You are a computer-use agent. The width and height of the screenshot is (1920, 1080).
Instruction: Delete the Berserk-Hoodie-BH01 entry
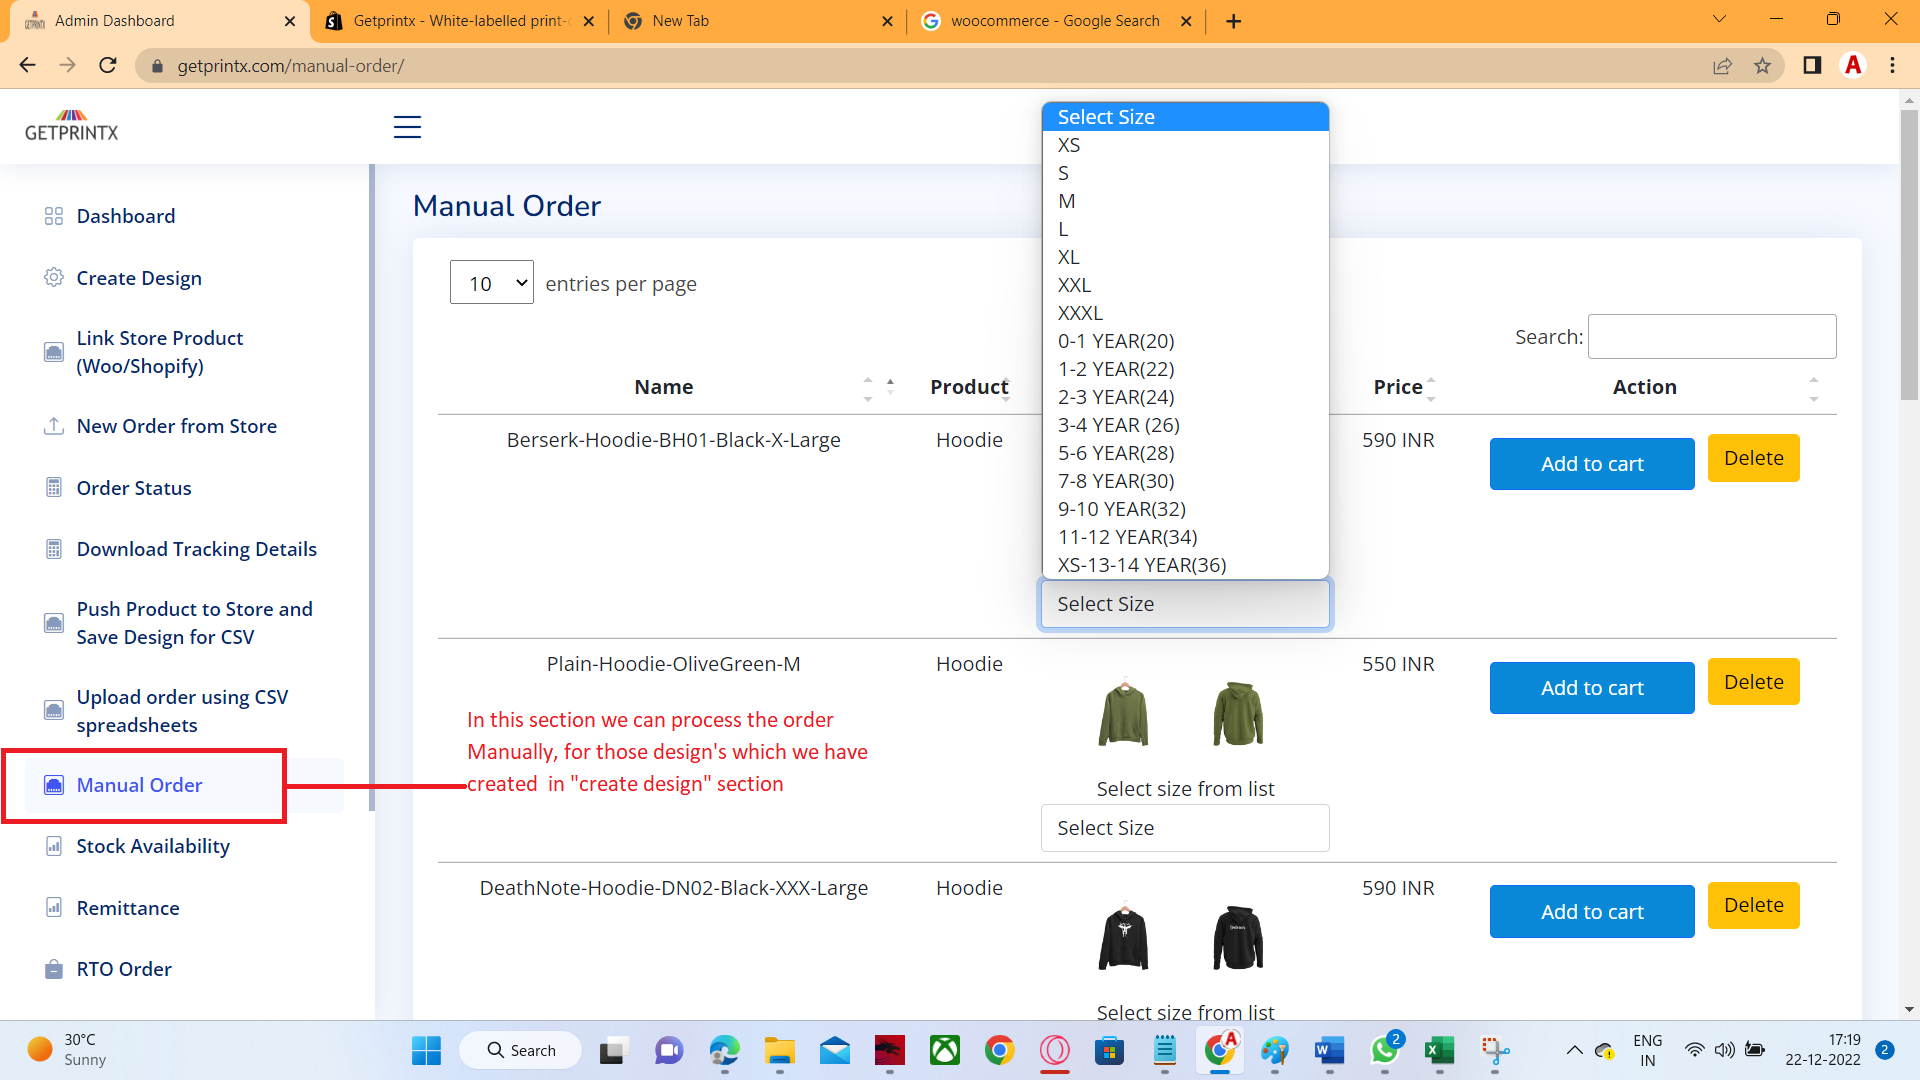tap(1753, 458)
